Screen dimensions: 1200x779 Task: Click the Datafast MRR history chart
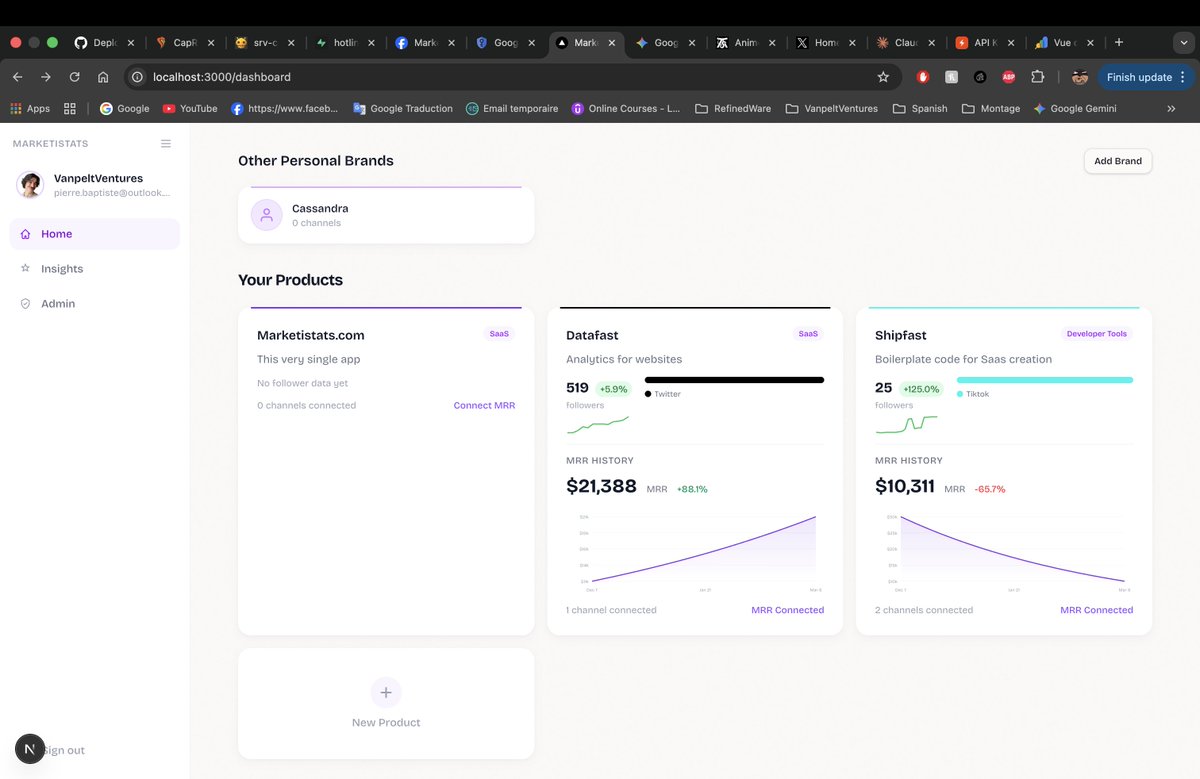point(695,551)
